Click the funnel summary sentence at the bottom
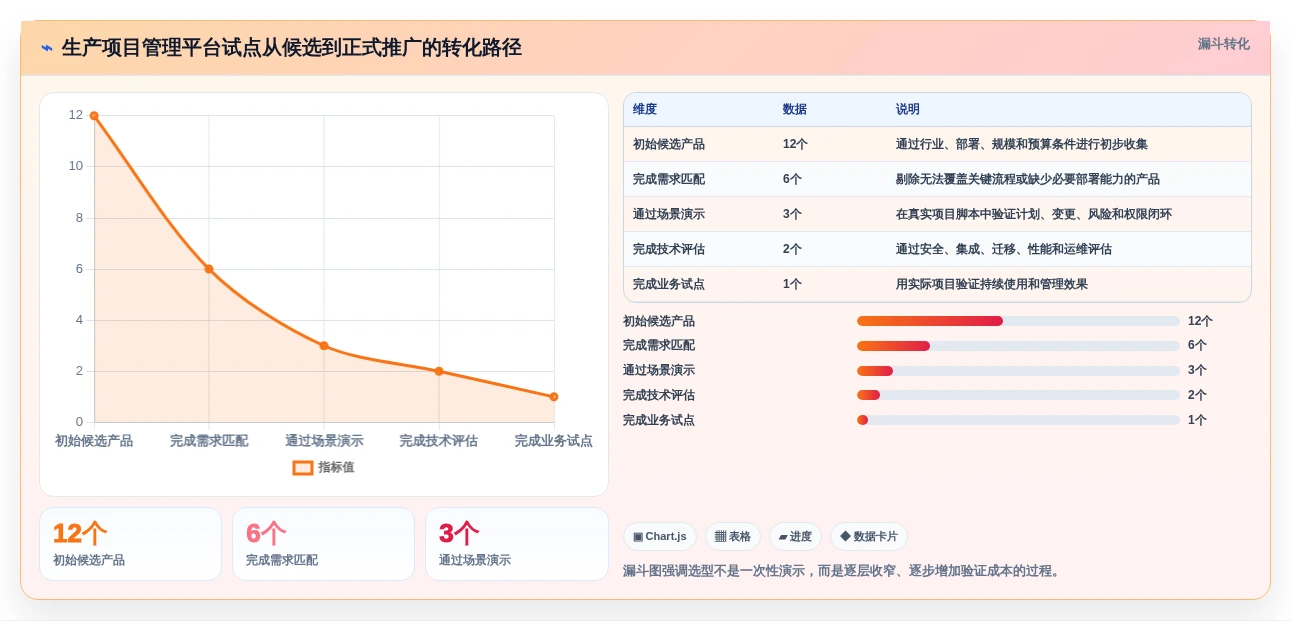Screen dimensions: 1291x621 [x=842, y=571]
